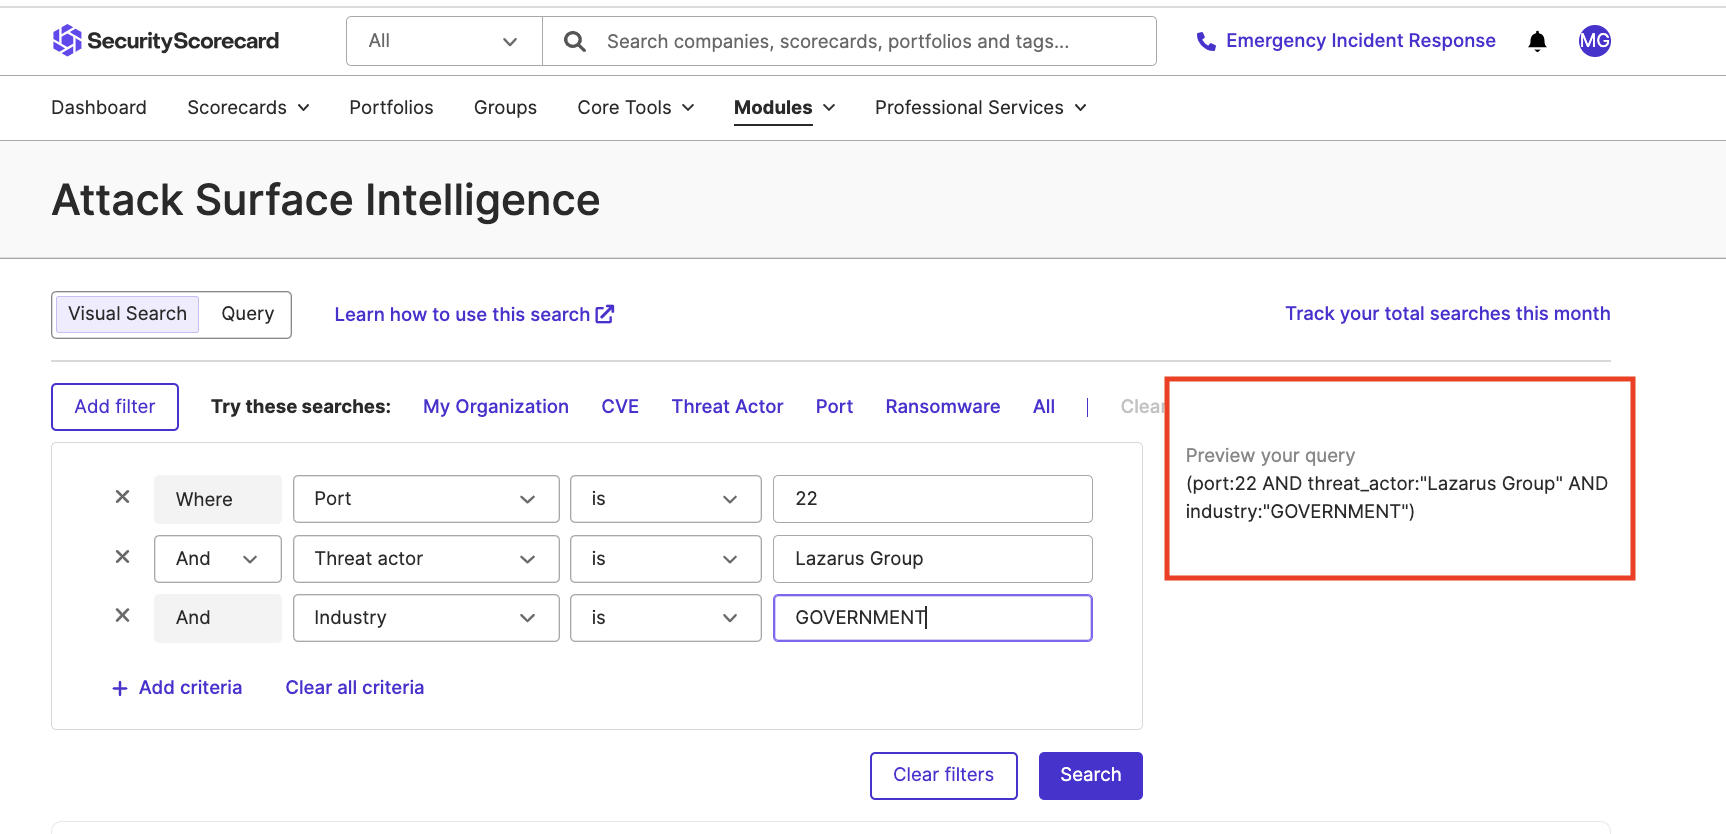This screenshot has width=1726, height=834.
Task: Try the Port sample search
Action: point(834,407)
